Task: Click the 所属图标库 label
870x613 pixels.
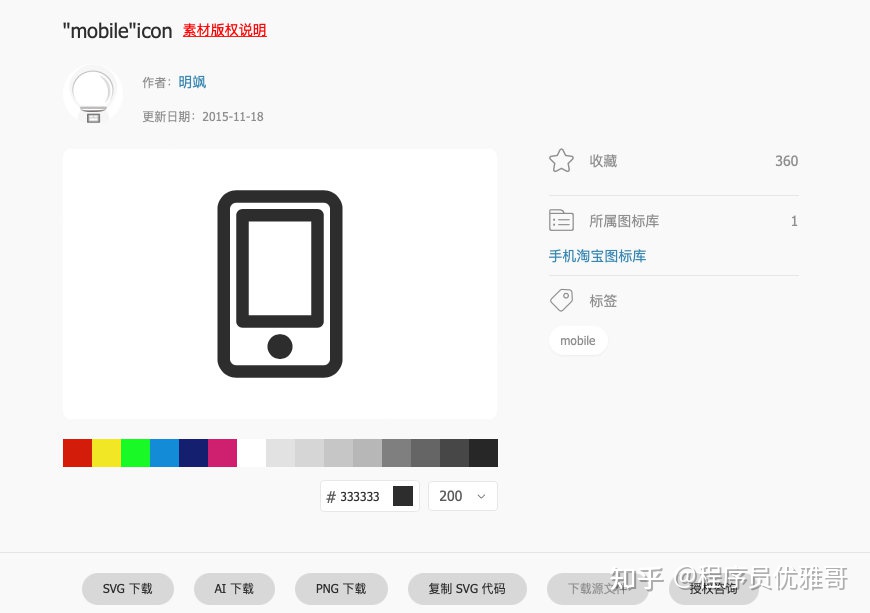Action: [x=624, y=221]
